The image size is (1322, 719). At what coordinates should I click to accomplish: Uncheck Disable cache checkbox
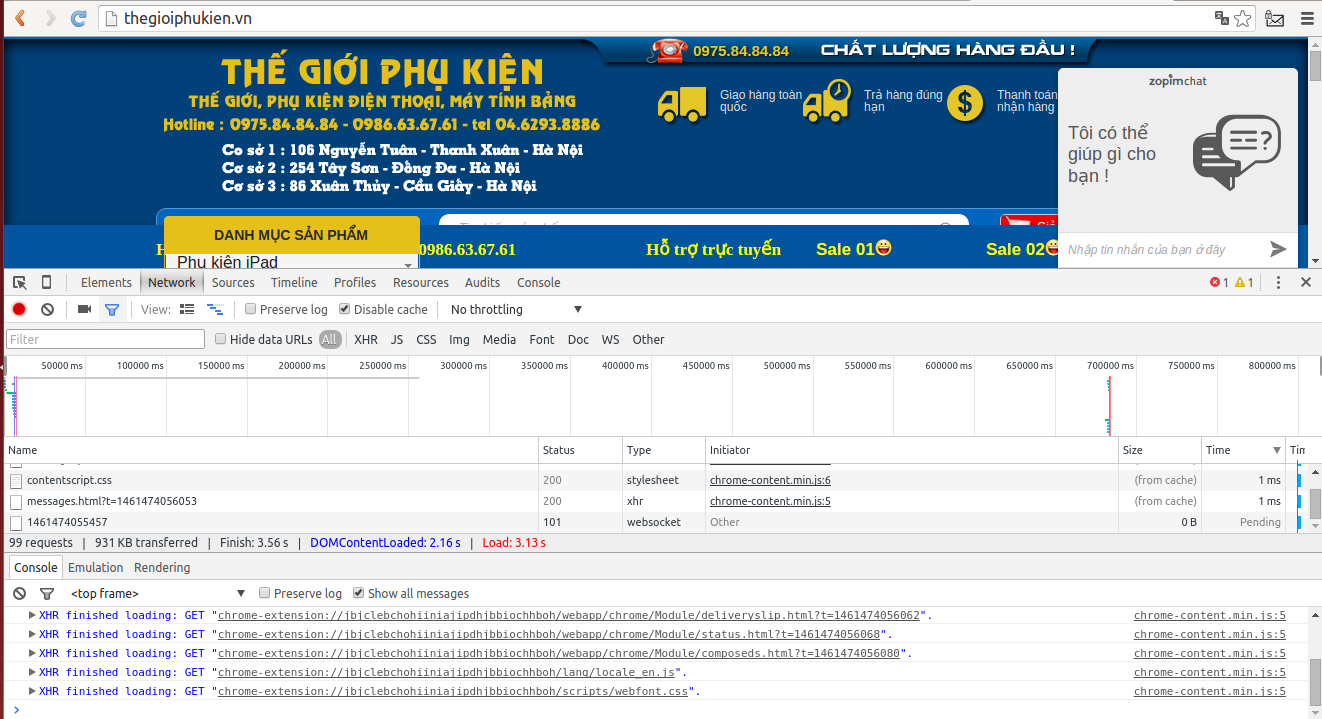[x=345, y=309]
